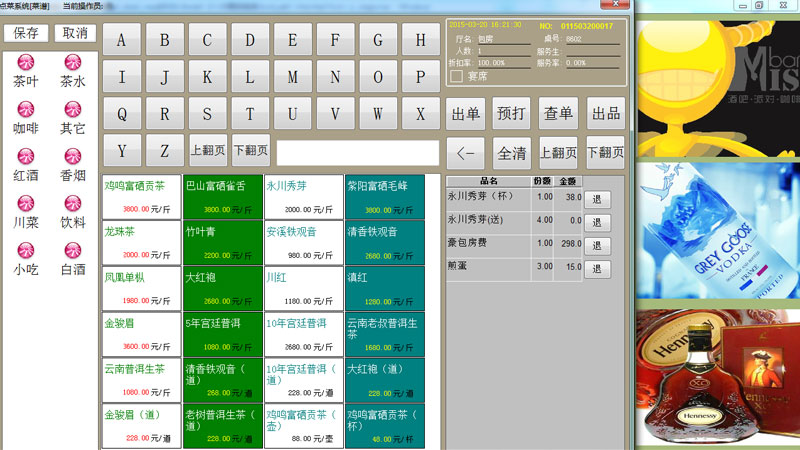Click 全清 to clear the order
This screenshot has width=800, height=450.
coord(512,153)
